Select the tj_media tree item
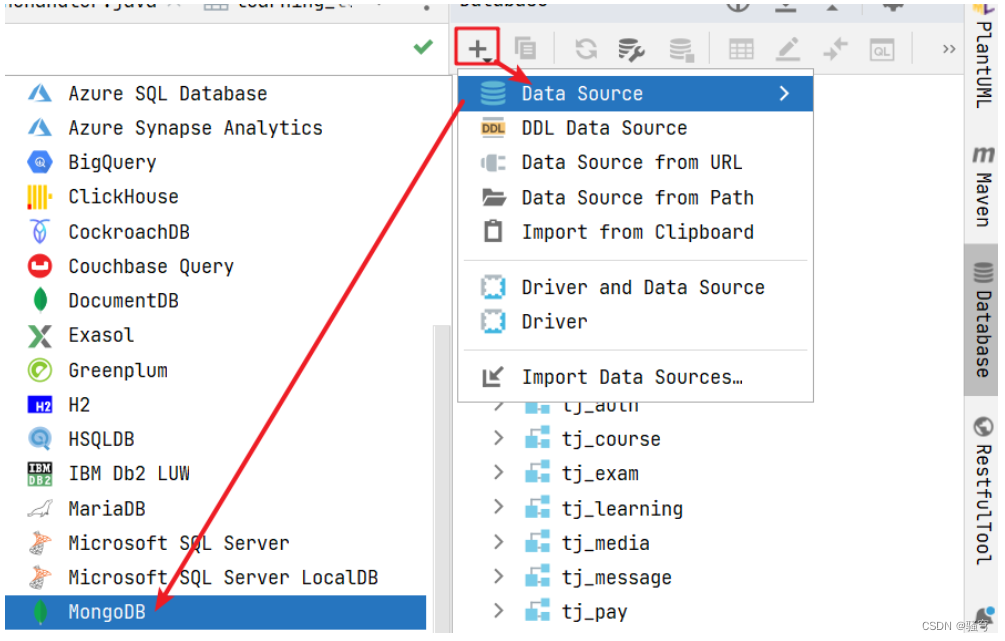 pyautogui.click(x=606, y=544)
